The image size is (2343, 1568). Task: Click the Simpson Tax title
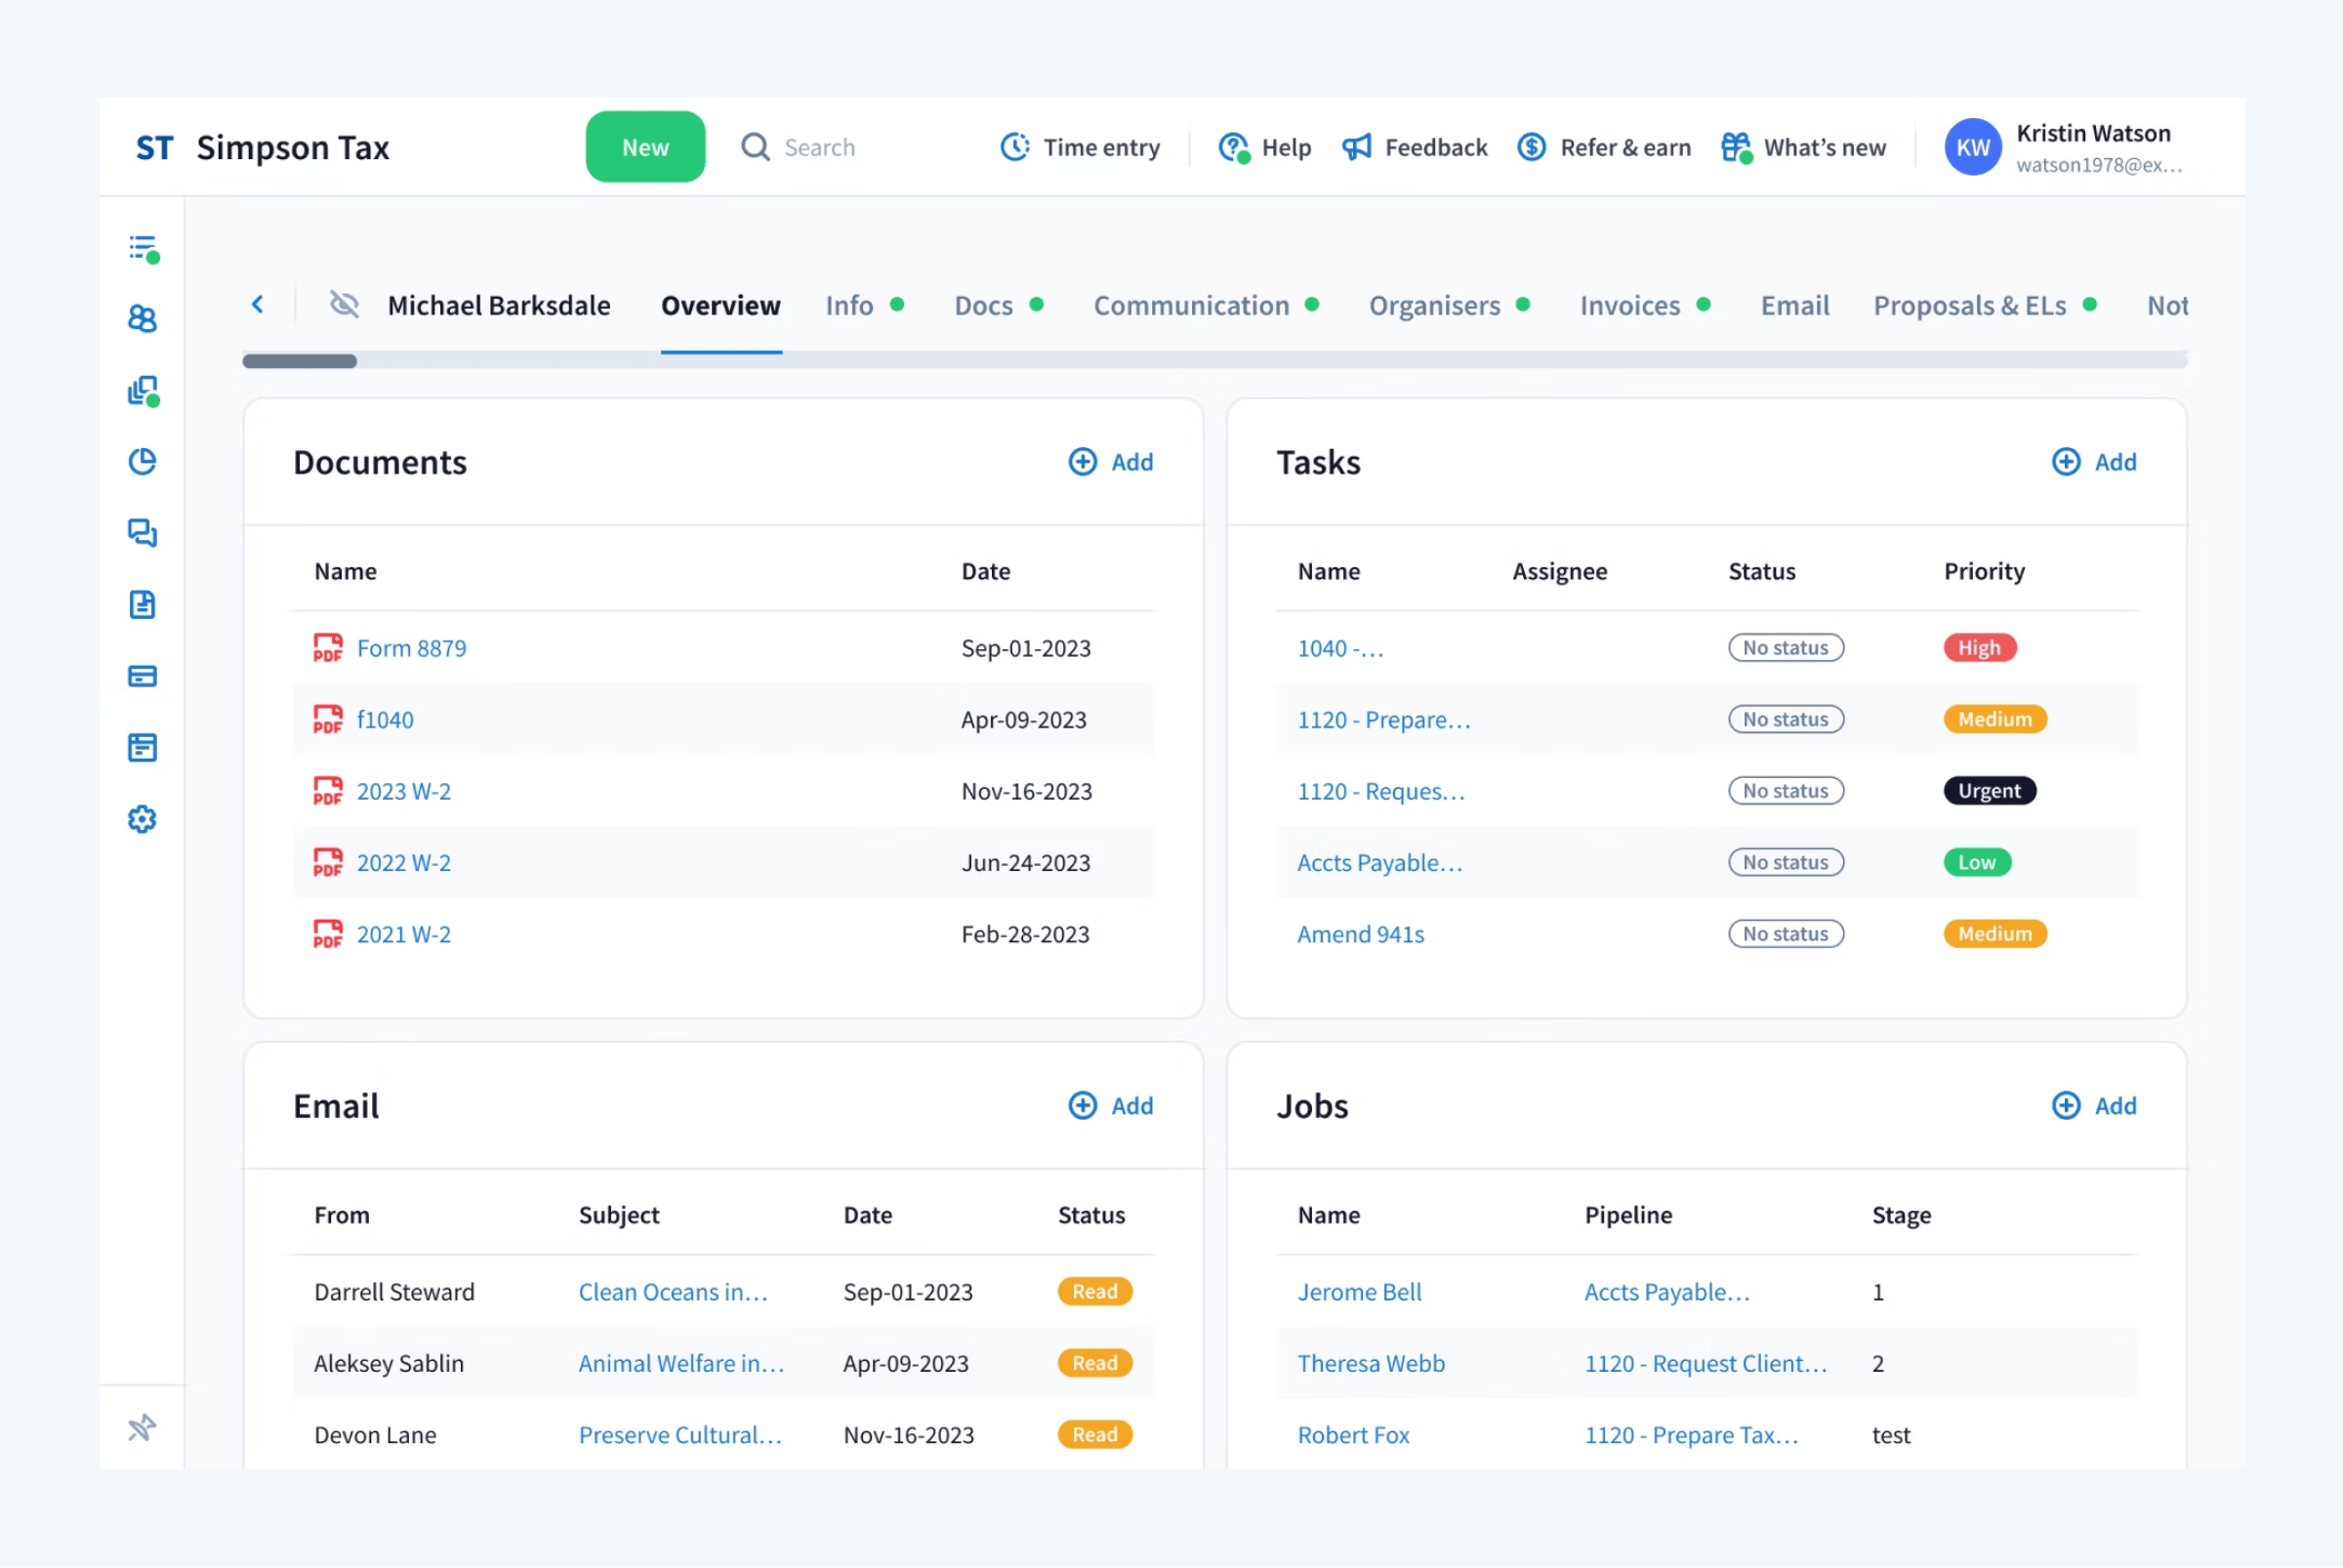pos(293,148)
